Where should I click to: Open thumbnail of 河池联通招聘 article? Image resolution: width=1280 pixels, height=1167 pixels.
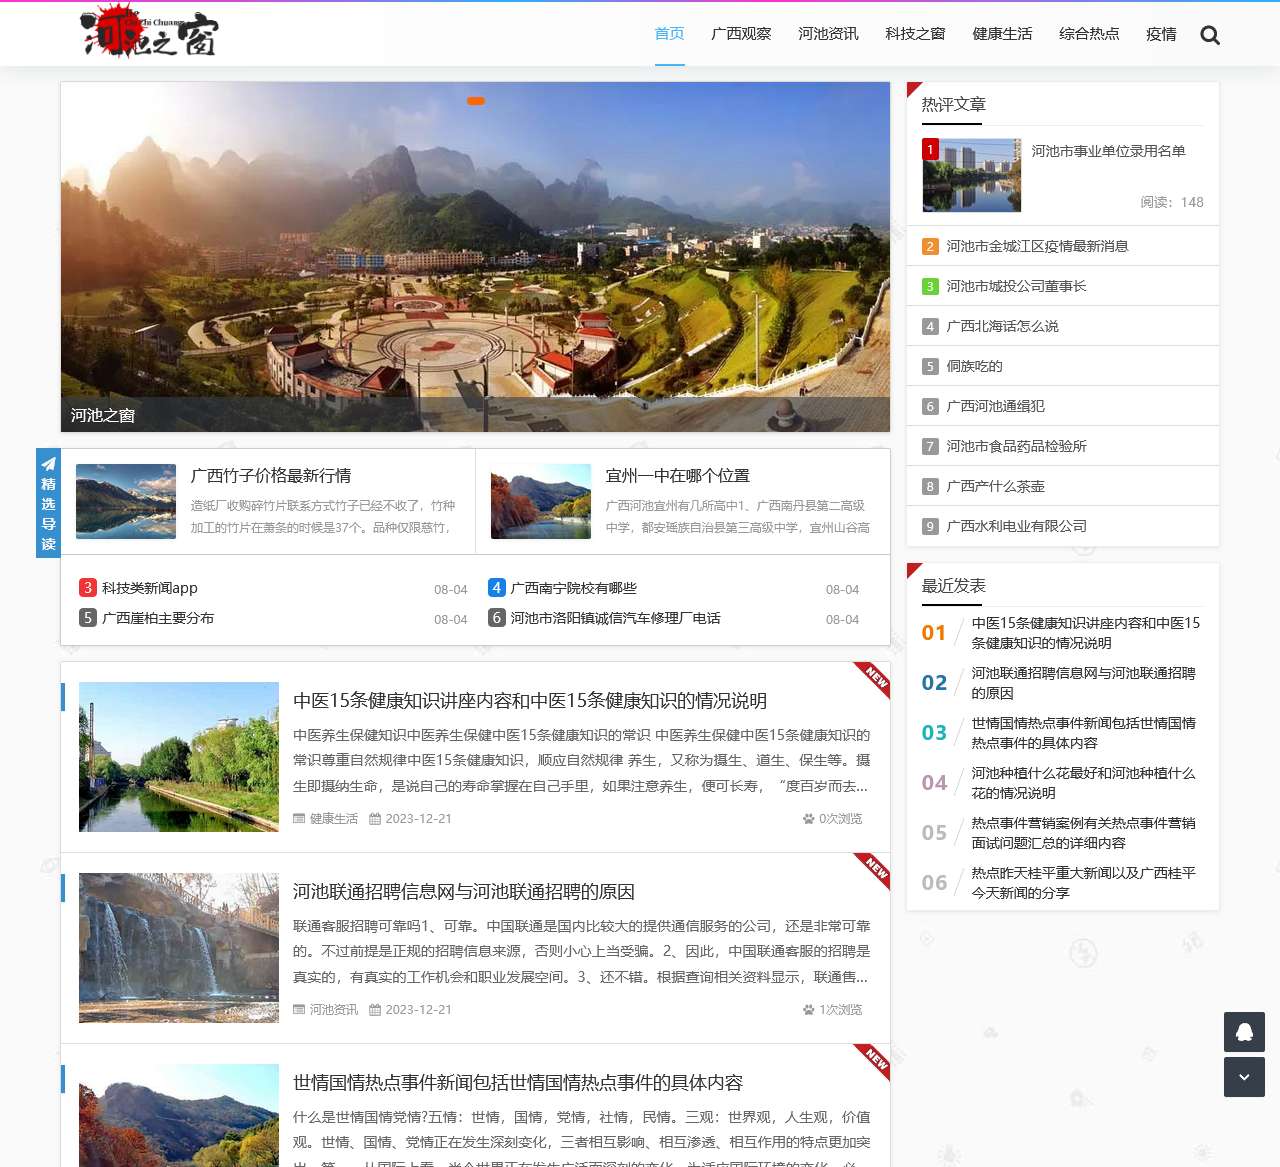pyautogui.click(x=179, y=948)
